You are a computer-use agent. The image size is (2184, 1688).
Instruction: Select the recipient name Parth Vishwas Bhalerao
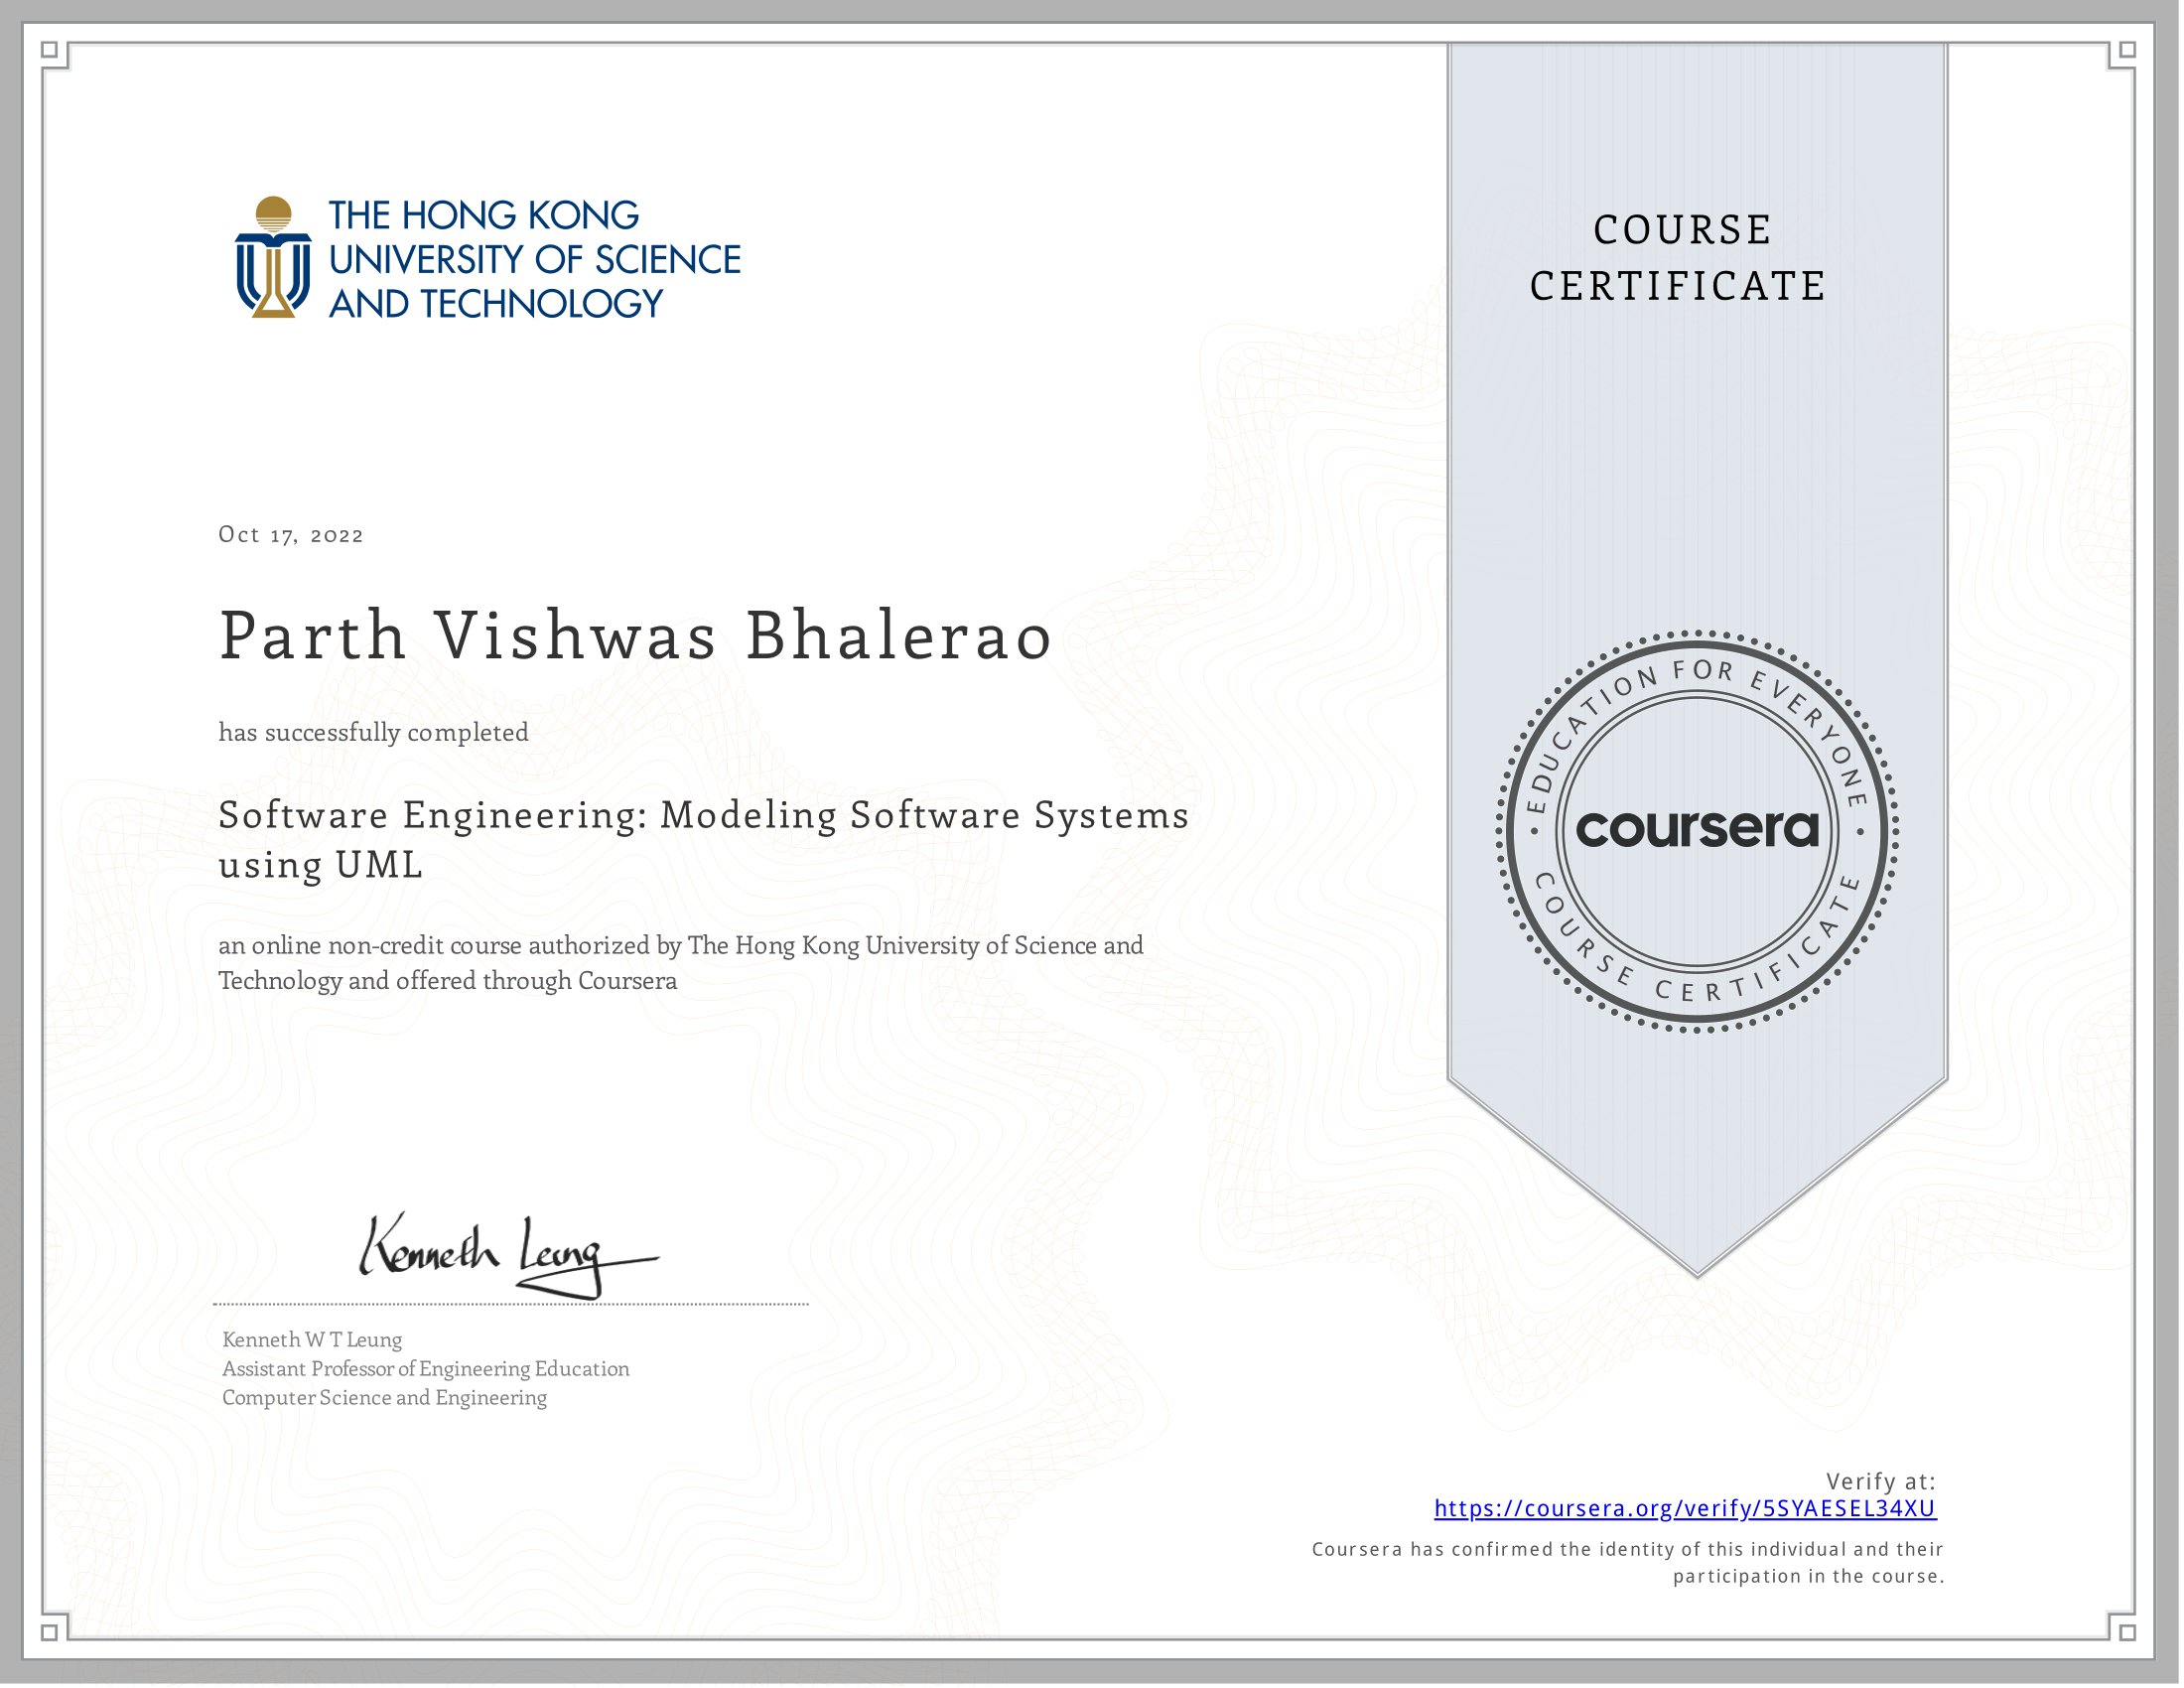pyautogui.click(x=635, y=636)
